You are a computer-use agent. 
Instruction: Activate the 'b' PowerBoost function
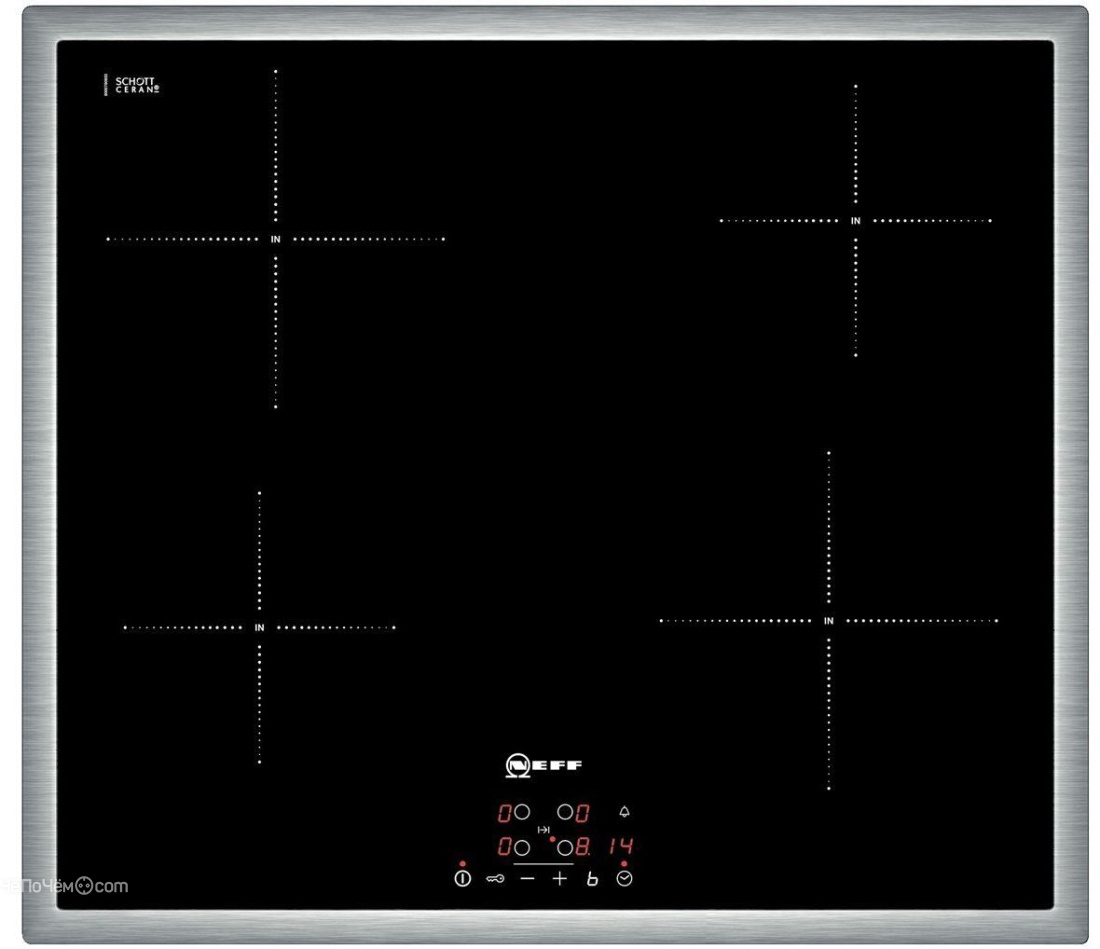[x=592, y=878]
